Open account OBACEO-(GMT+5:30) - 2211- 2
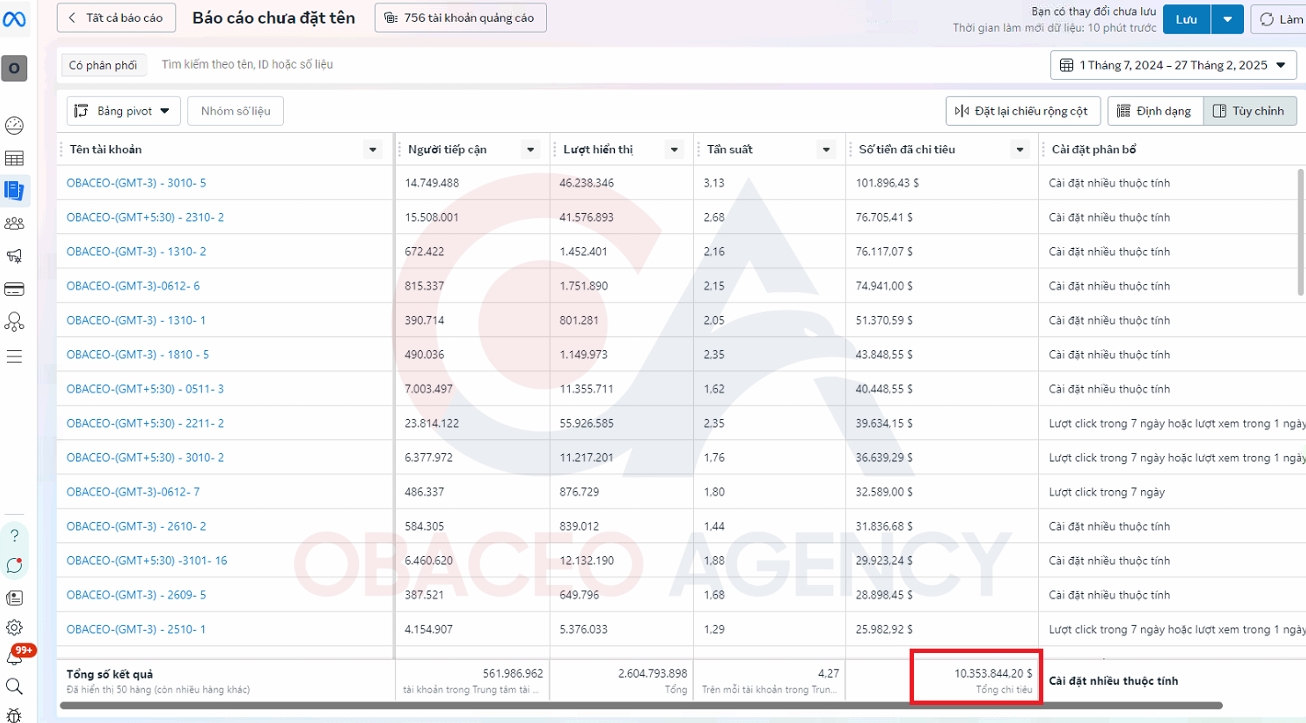The height and width of the screenshot is (723, 1306). coord(145,423)
